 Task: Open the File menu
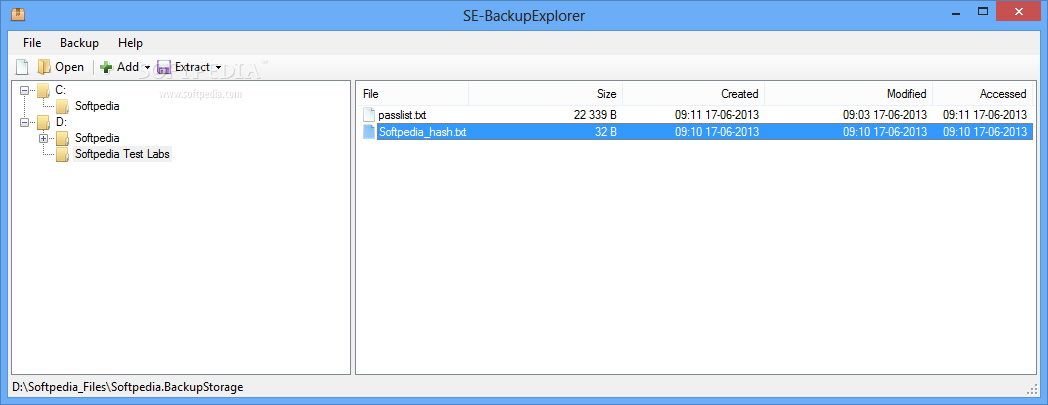(x=32, y=43)
